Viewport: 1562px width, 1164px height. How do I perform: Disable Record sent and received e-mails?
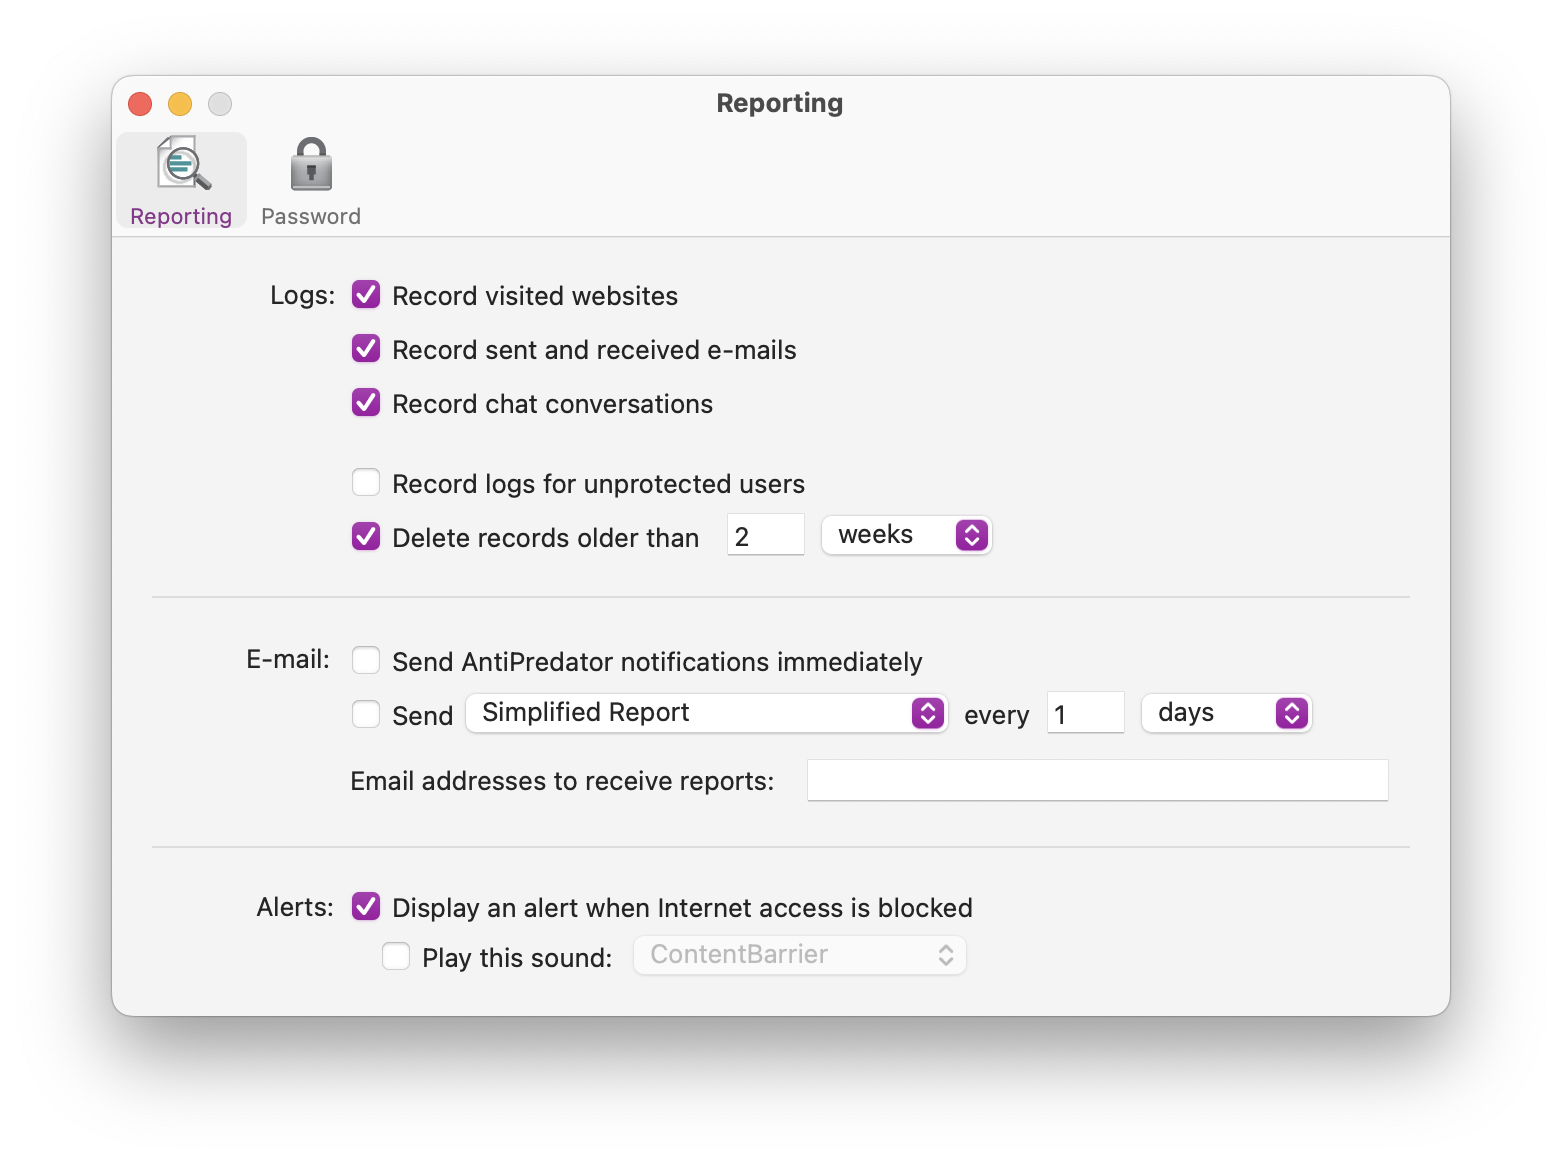pos(366,349)
